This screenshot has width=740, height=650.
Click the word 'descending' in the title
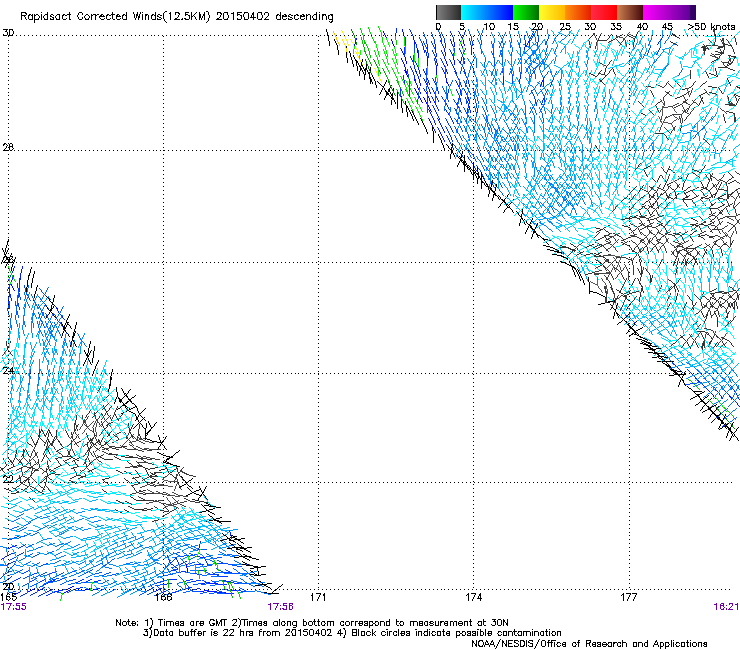[x=304, y=17]
